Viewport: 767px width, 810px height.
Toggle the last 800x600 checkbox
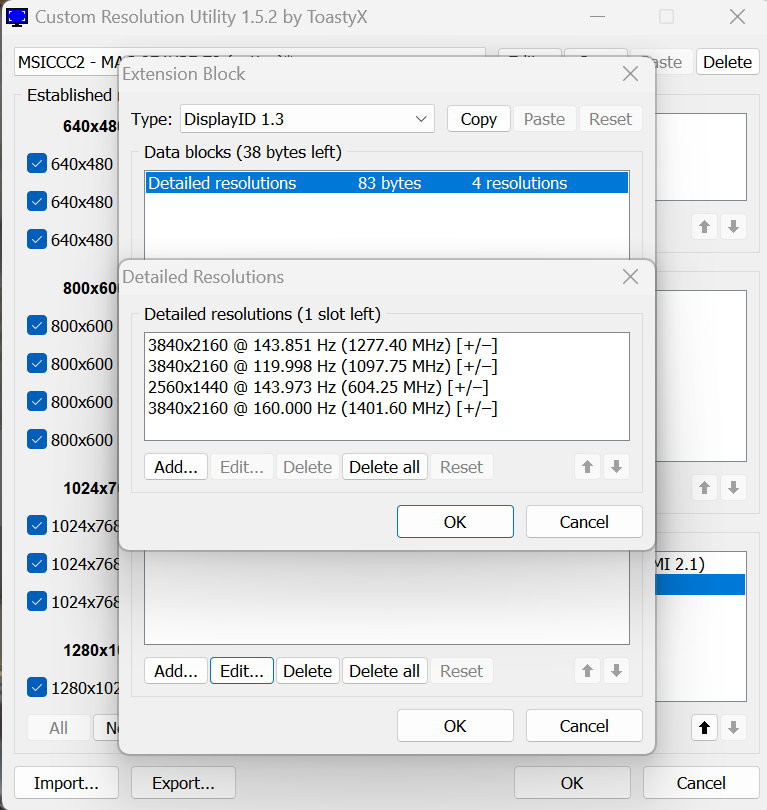point(38,440)
